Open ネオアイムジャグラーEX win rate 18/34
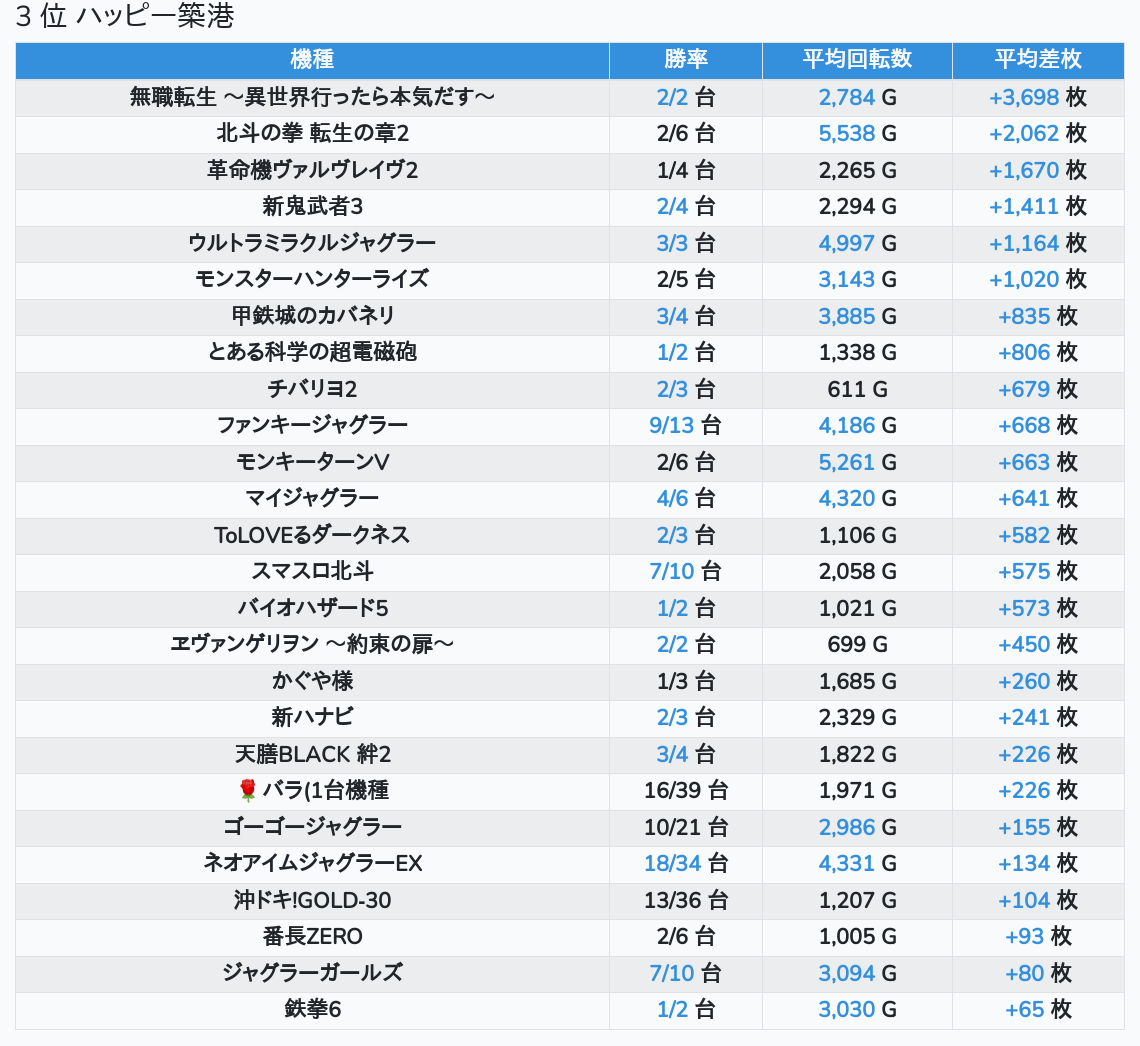 671,863
